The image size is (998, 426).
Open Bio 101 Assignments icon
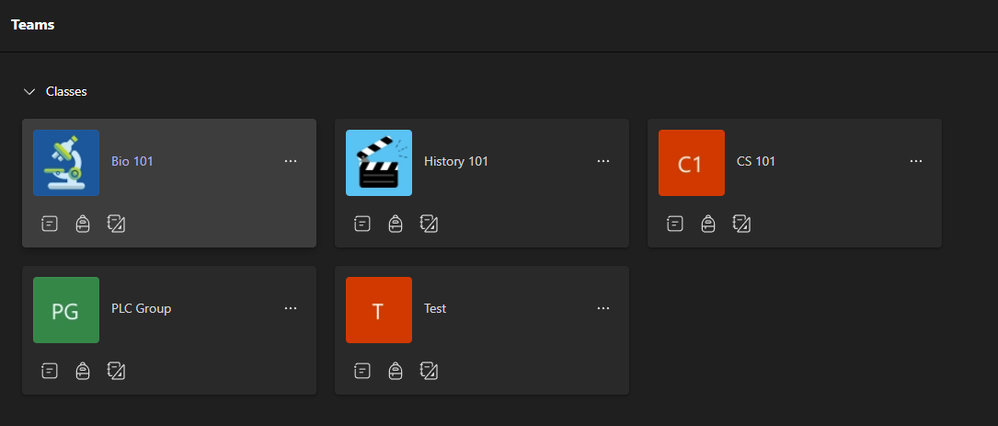pos(50,224)
